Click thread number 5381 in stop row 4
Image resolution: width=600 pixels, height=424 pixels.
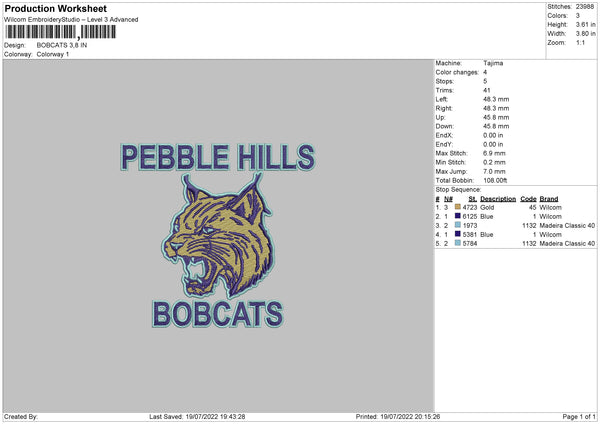click(470, 234)
